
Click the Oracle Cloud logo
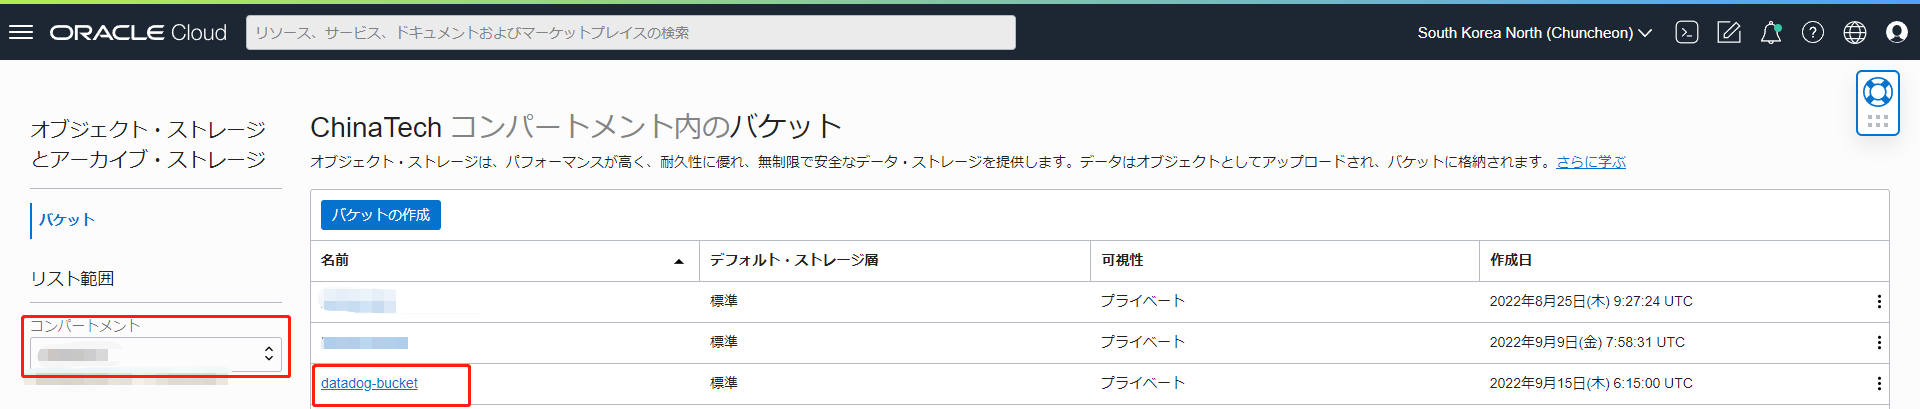coord(139,32)
